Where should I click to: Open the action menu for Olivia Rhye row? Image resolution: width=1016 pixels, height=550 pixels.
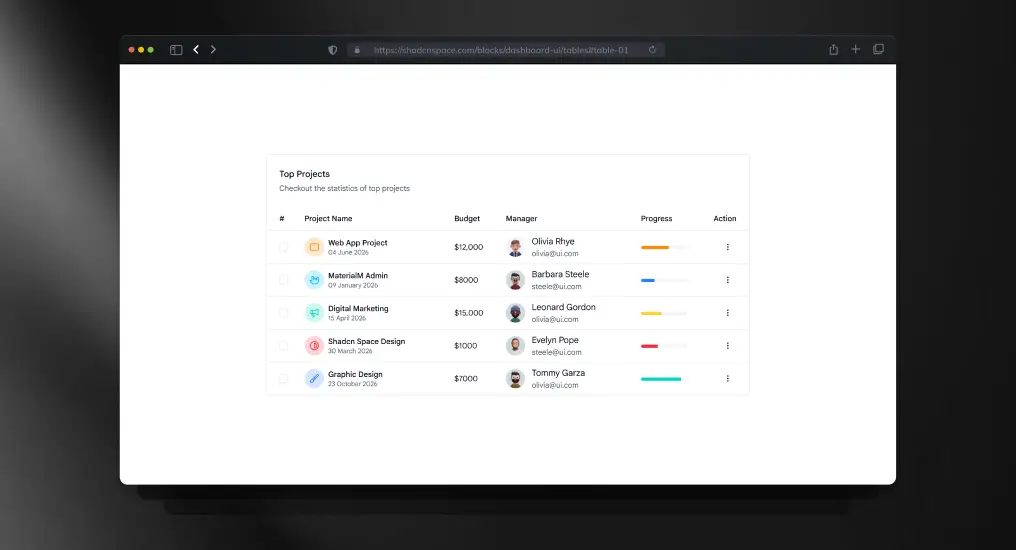point(727,247)
